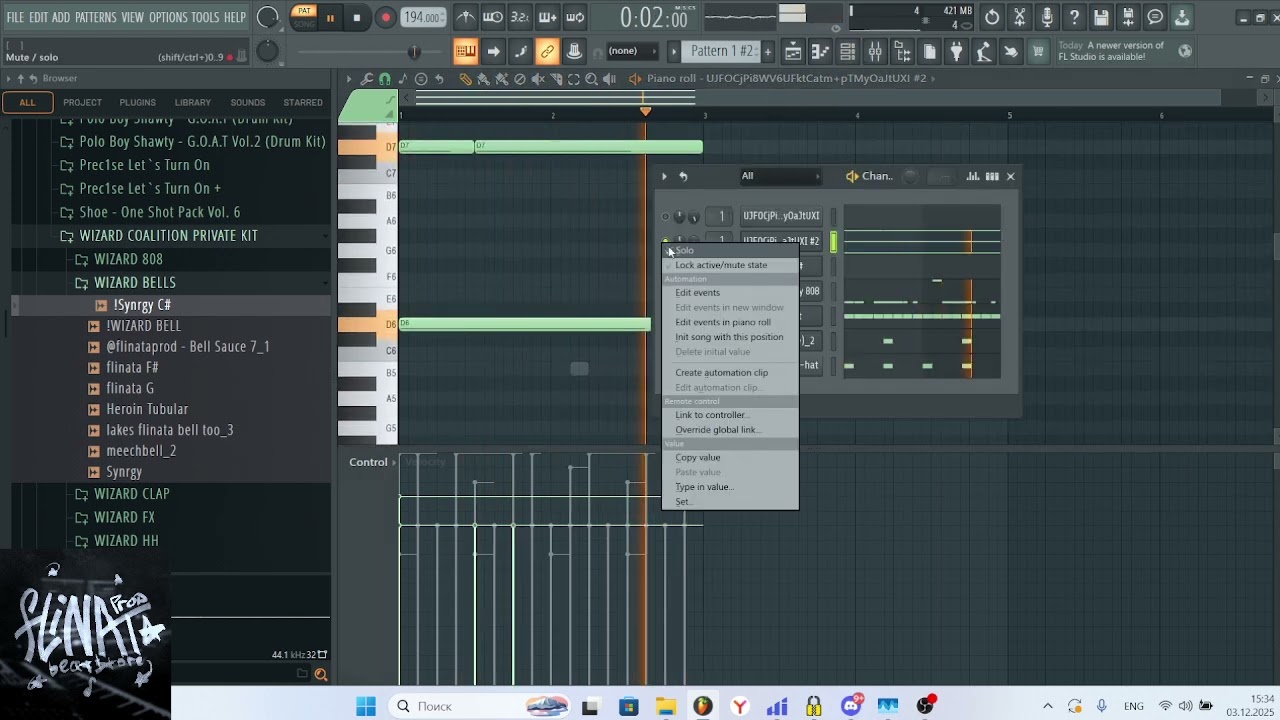Toggle step/piano roll view in channel rack
This screenshot has width=1280, height=720.
pyautogui.click(x=992, y=176)
